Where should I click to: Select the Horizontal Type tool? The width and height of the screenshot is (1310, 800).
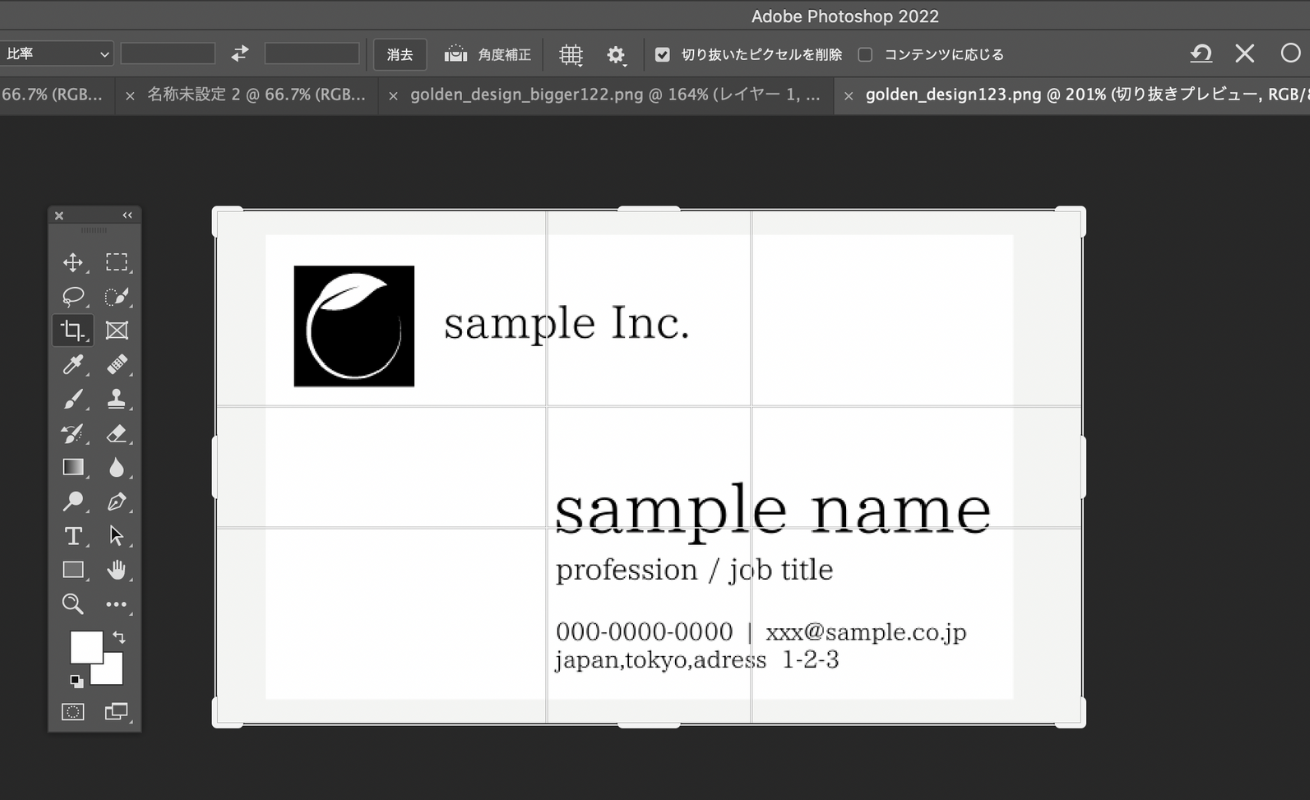(73, 536)
